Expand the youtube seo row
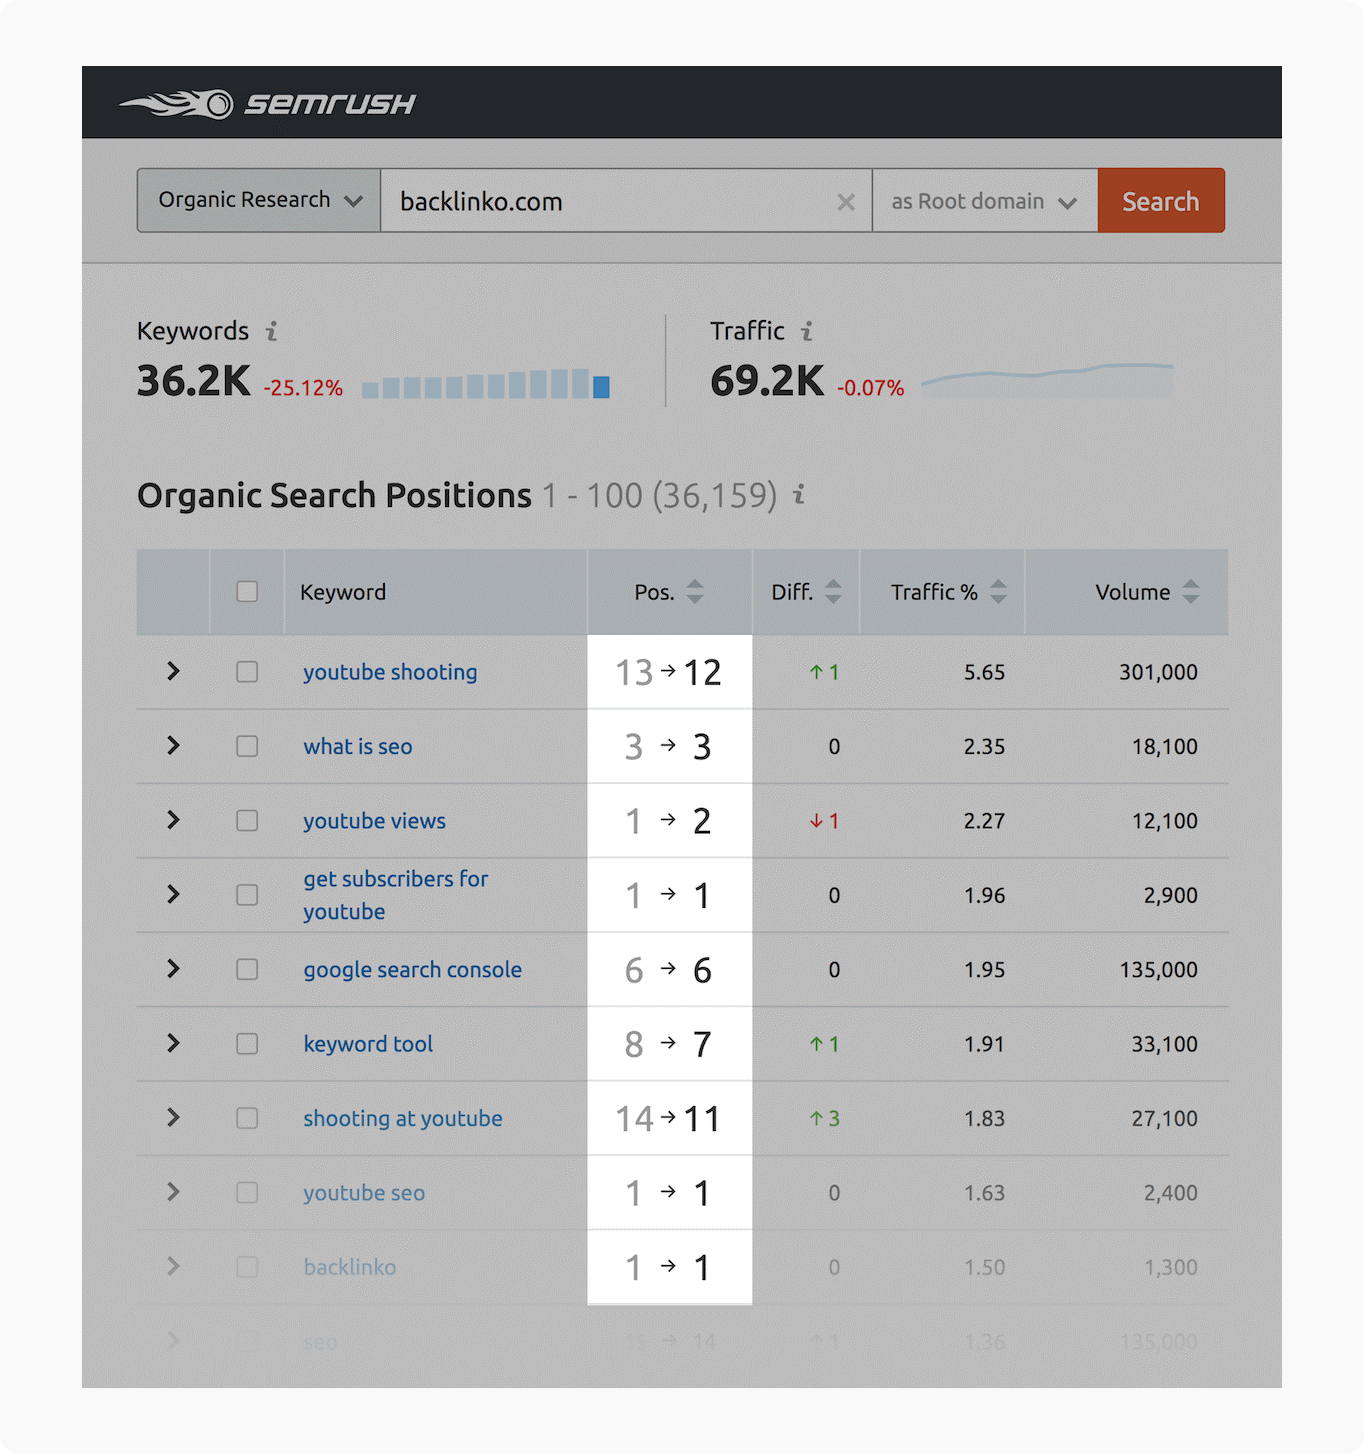Image resolution: width=1364 pixels, height=1454 pixels. (173, 1192)
